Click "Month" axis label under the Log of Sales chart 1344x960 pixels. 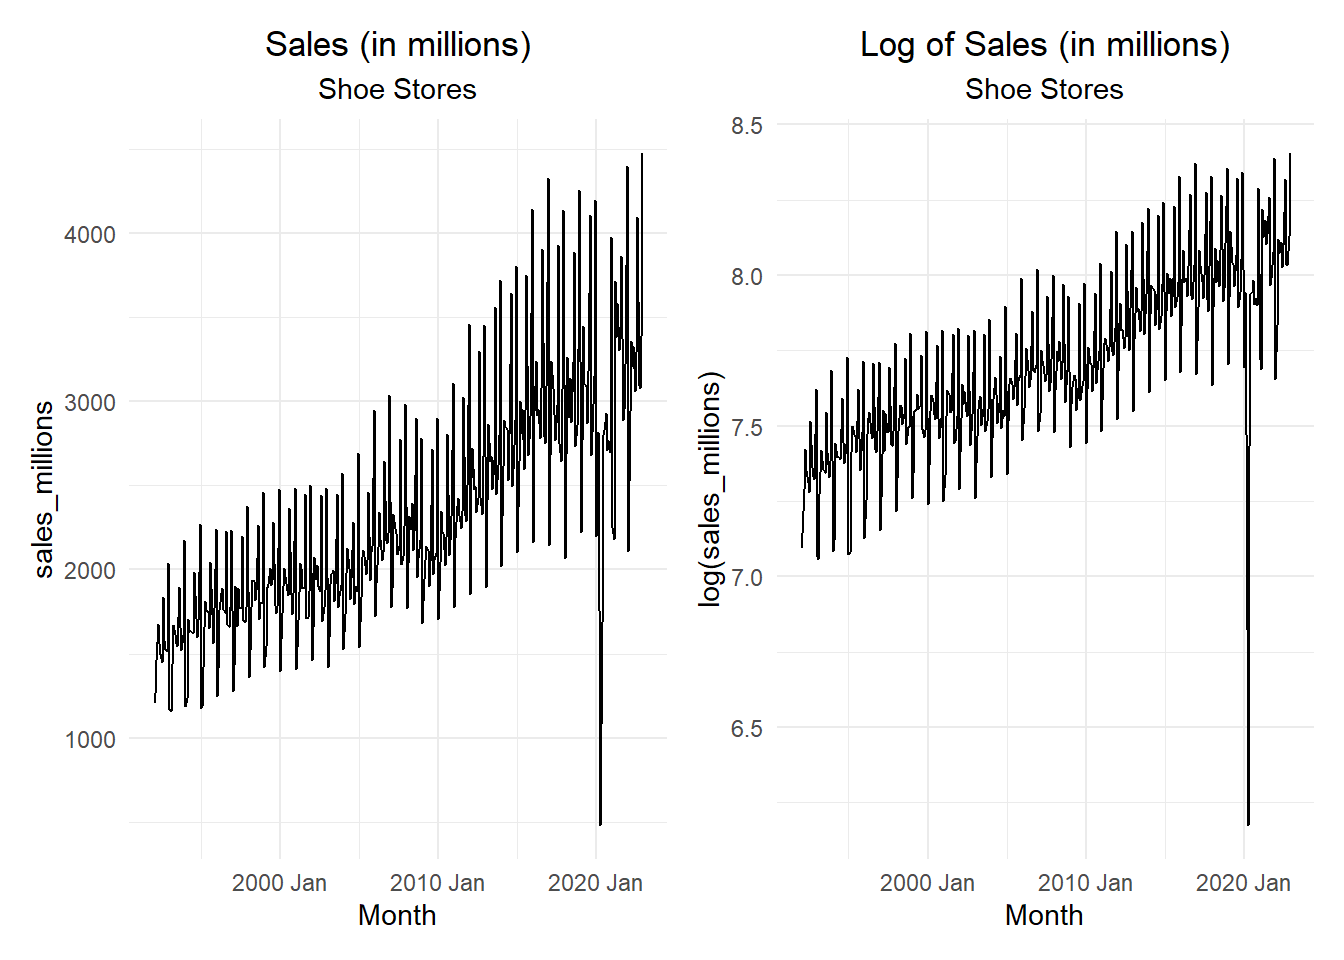click(x=1044, y=916)
